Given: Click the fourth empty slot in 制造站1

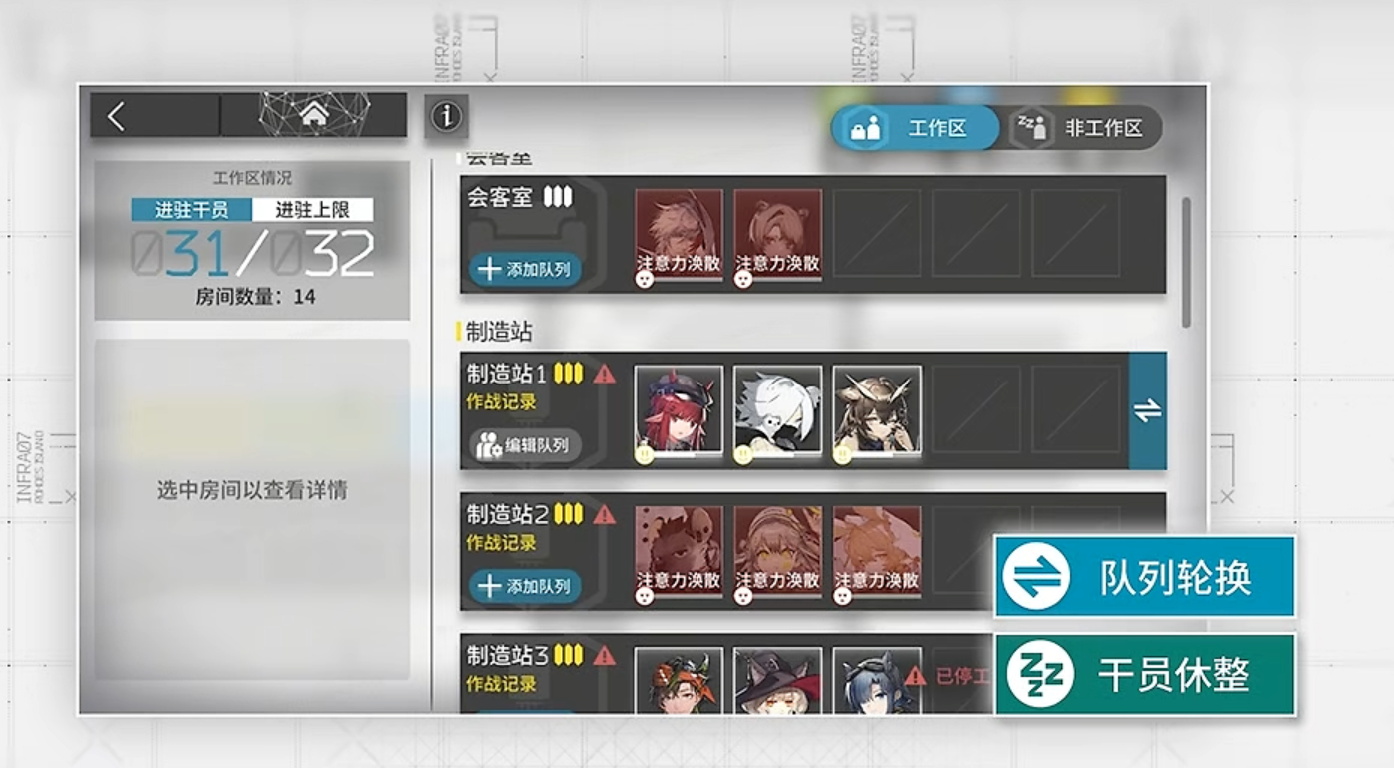Looking at the screenshot, I should (976, 410).
